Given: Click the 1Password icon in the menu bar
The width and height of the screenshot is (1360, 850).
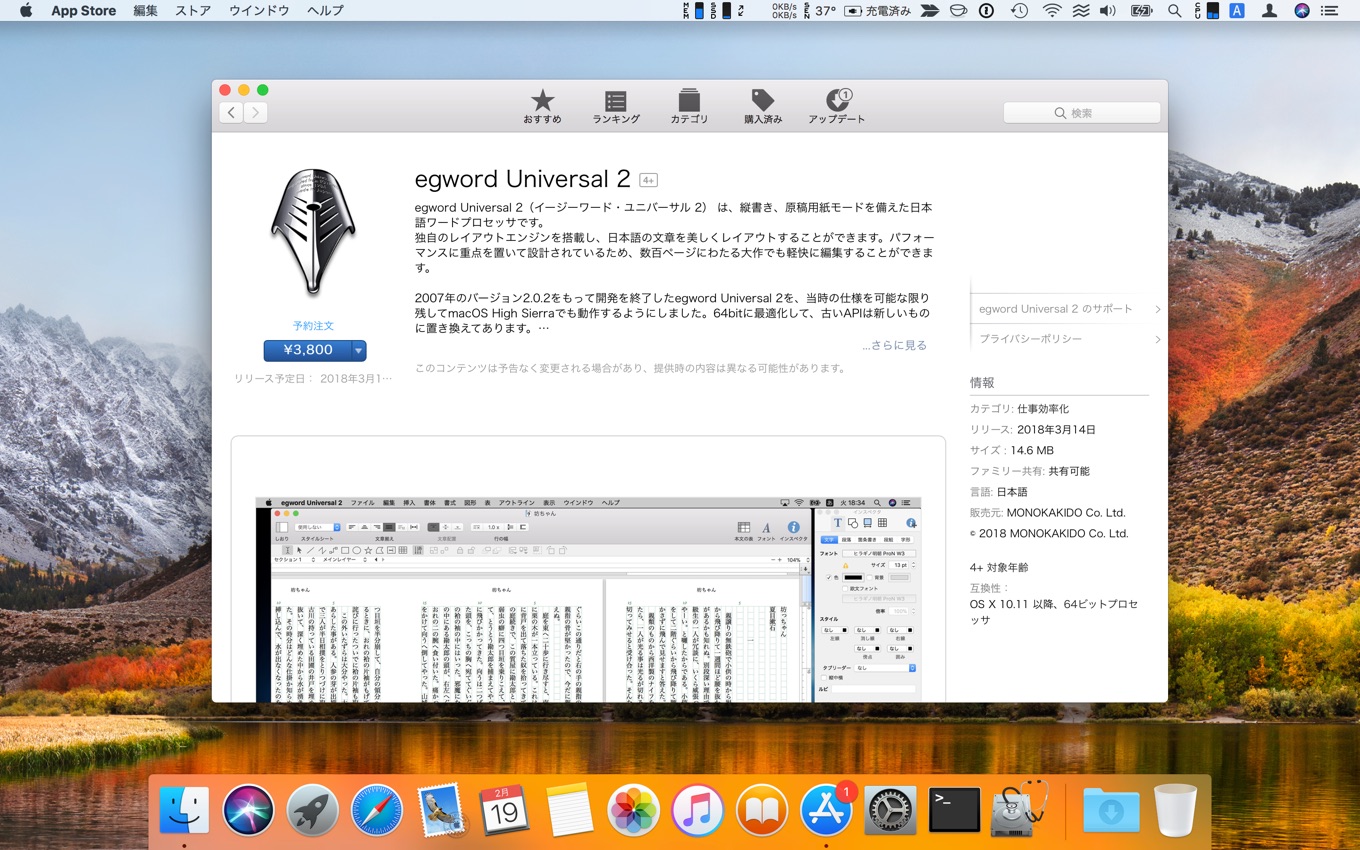Looking at the screenshot, I should 986,11.
